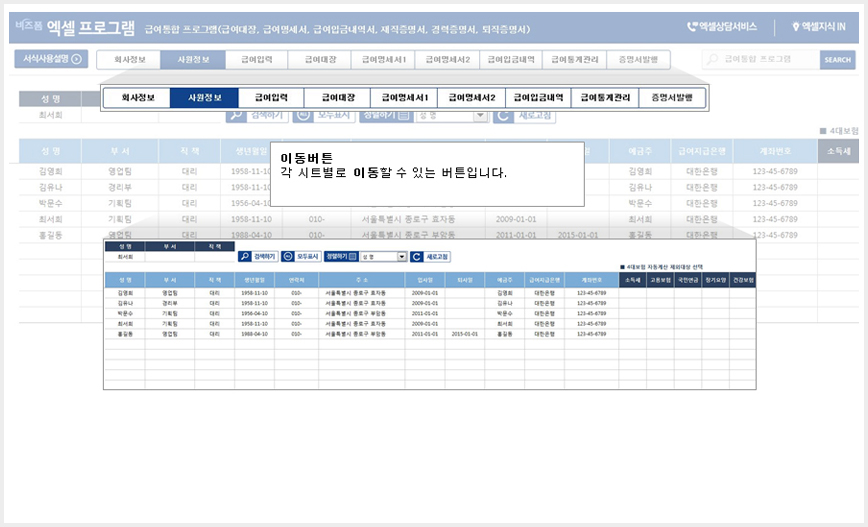868x527 pixels.
Task: Click the arrow icon on 서식사용설명
Action: tap(76, 59)
